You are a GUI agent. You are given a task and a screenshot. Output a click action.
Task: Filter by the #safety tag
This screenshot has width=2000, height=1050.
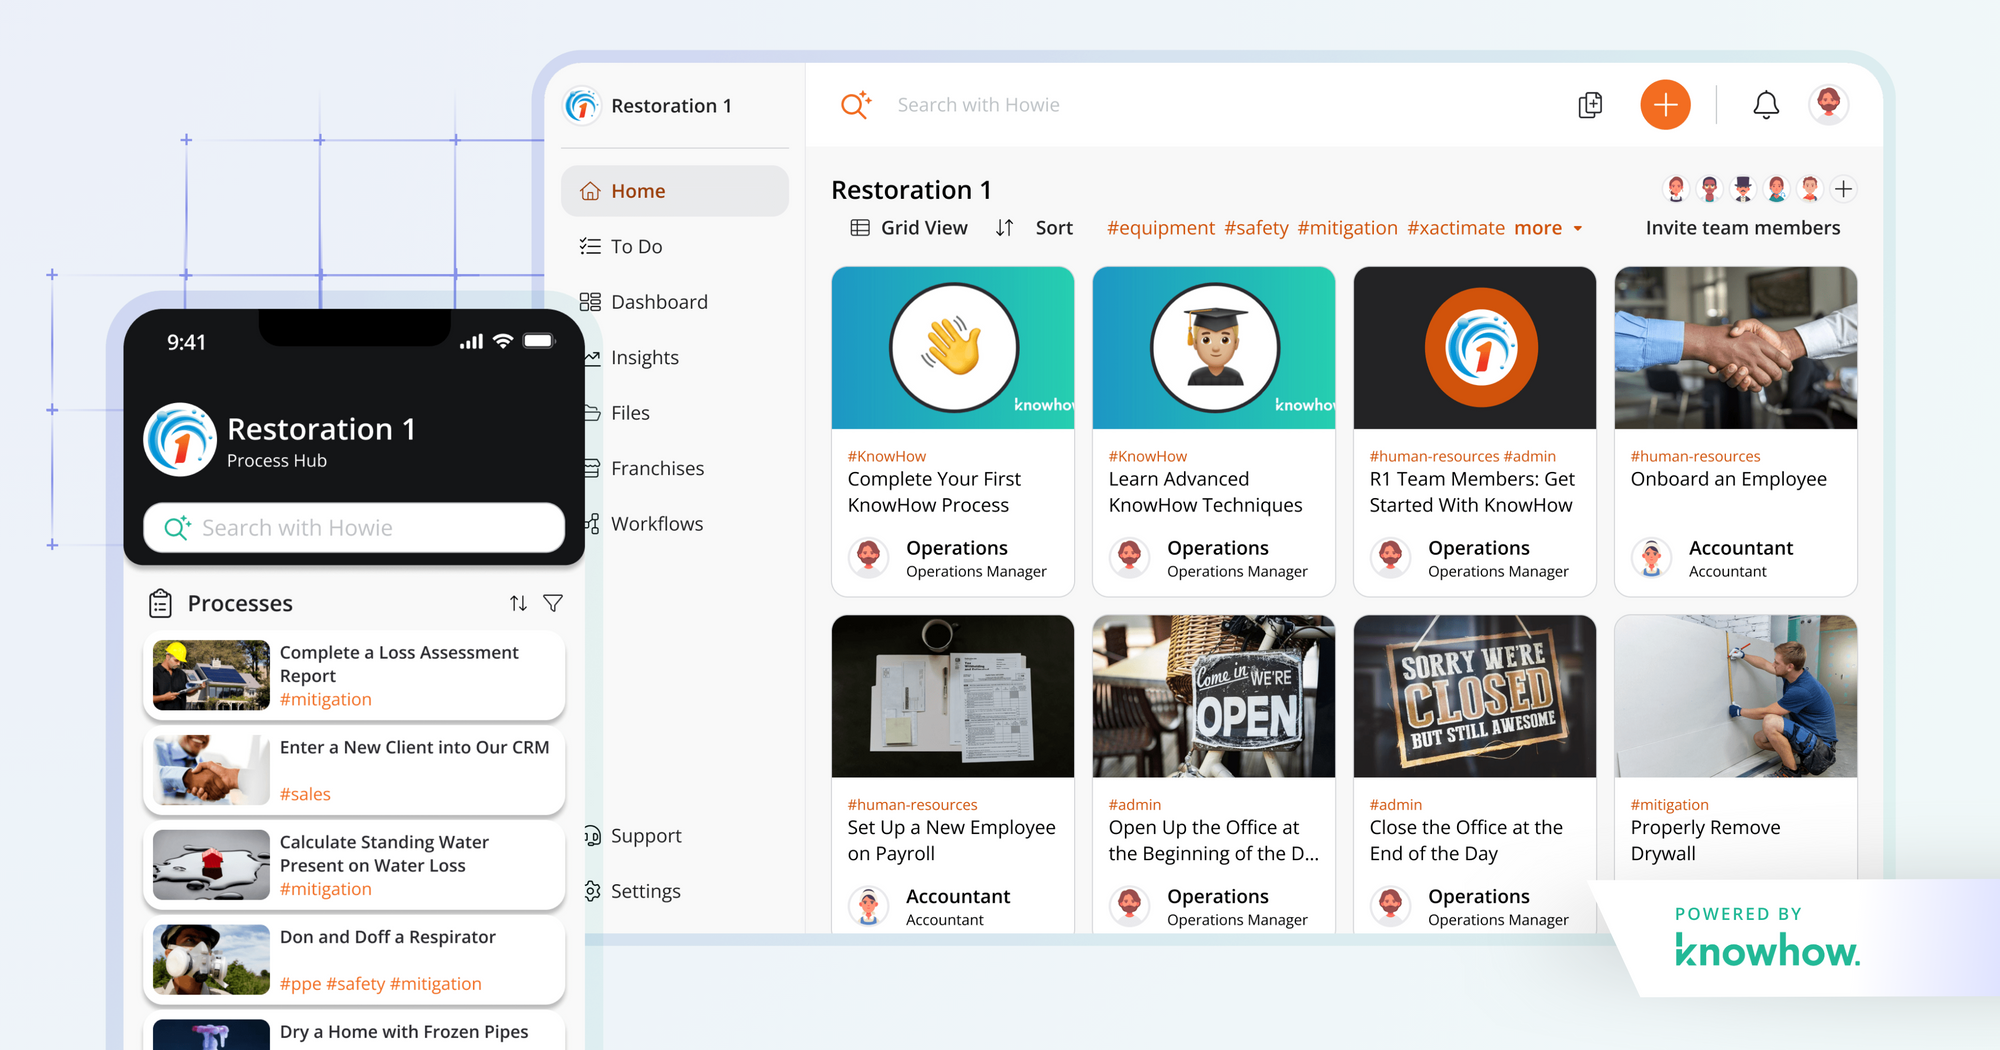[x=1256, y=228]
